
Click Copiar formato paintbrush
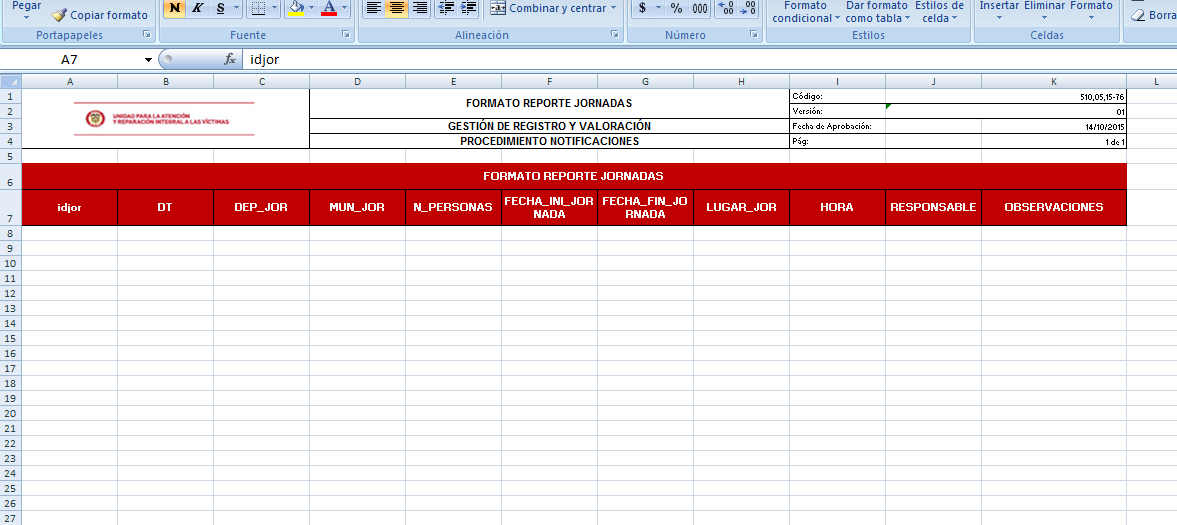[100, 15]
